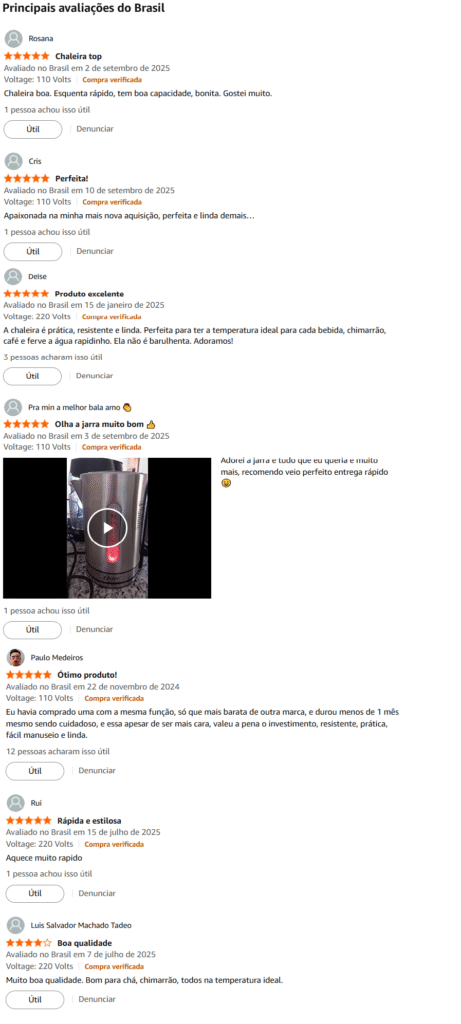Open Cris's profile avatar icon
Image resolution: width=461 pixels, height=1024 pixels.
(x=13, y=161)
